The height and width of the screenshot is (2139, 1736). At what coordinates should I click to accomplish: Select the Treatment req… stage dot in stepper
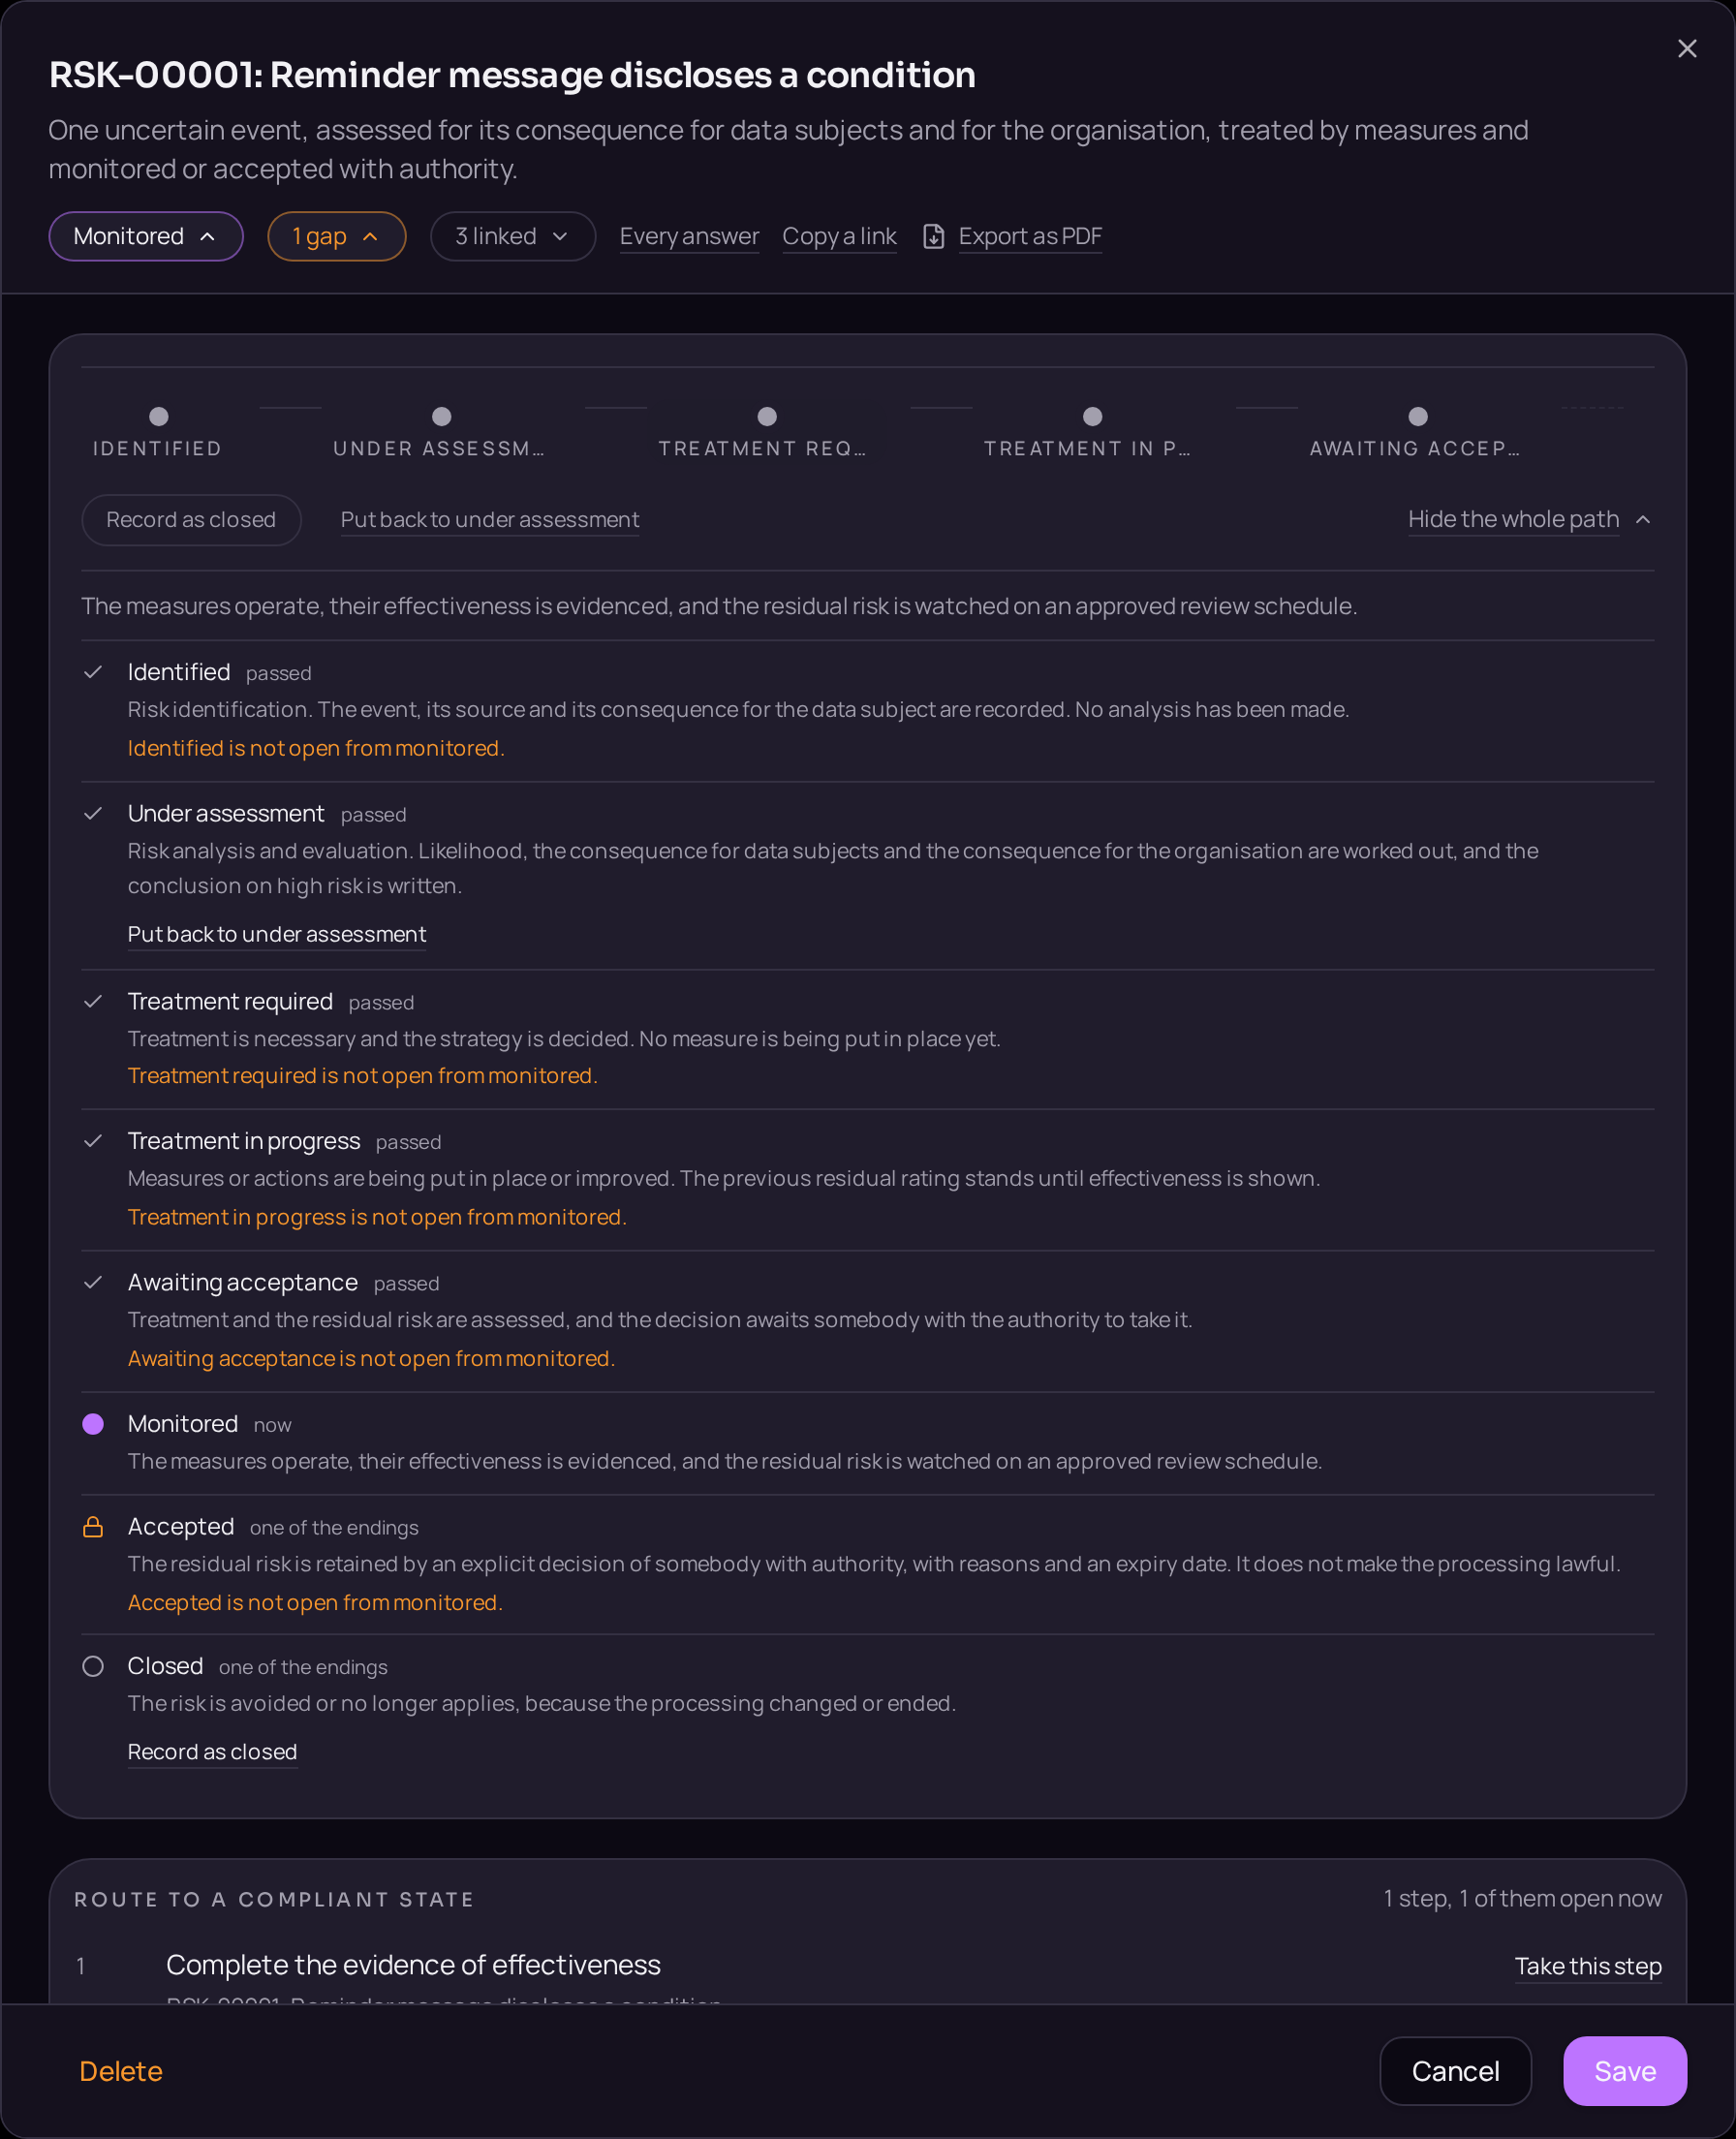pyautogui.click(x=767, y=416)
